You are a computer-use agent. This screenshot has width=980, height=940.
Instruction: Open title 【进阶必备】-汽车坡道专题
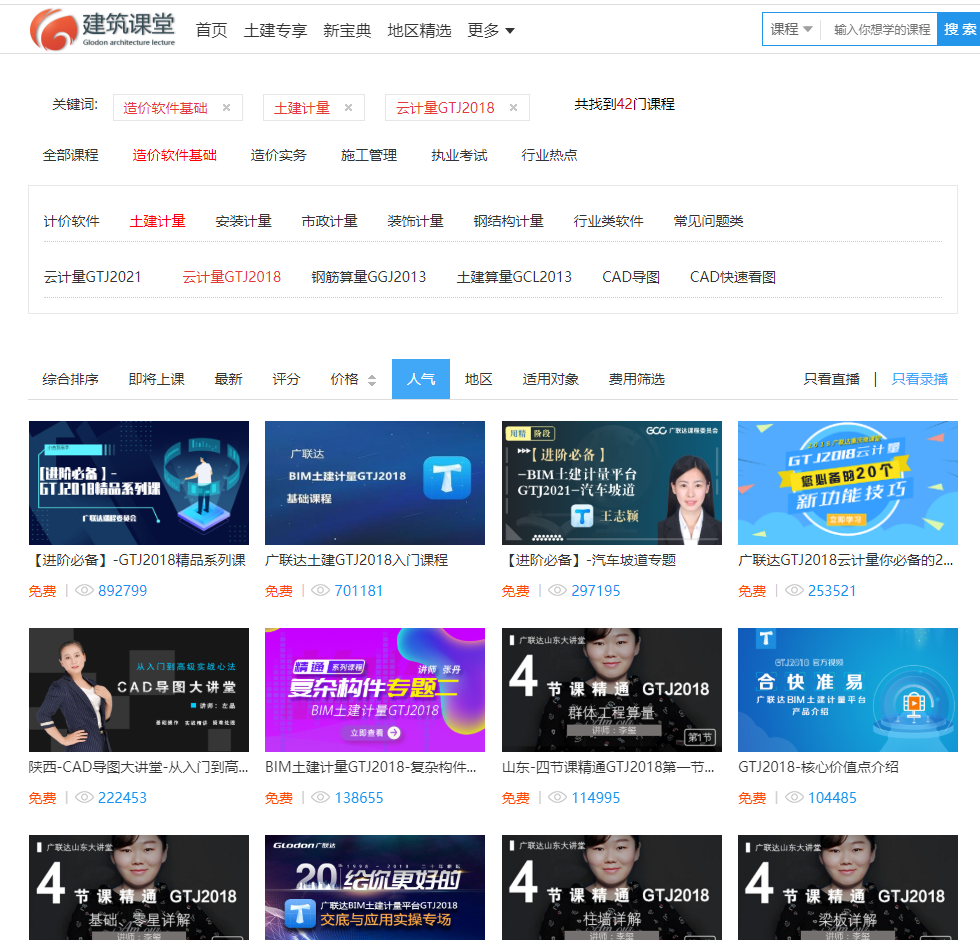coord(589,560)
